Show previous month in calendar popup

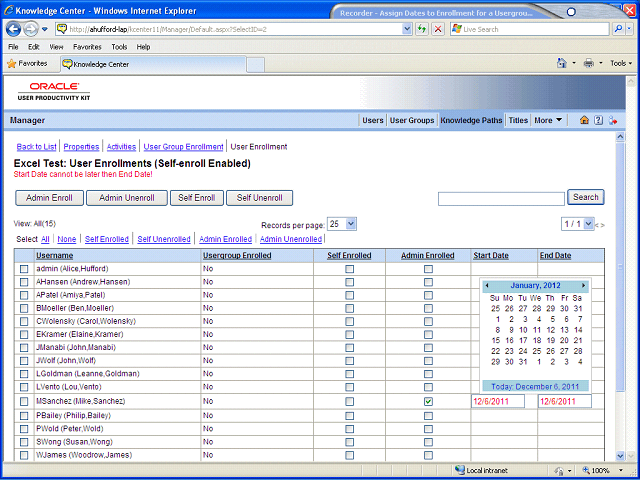point(487,285)
